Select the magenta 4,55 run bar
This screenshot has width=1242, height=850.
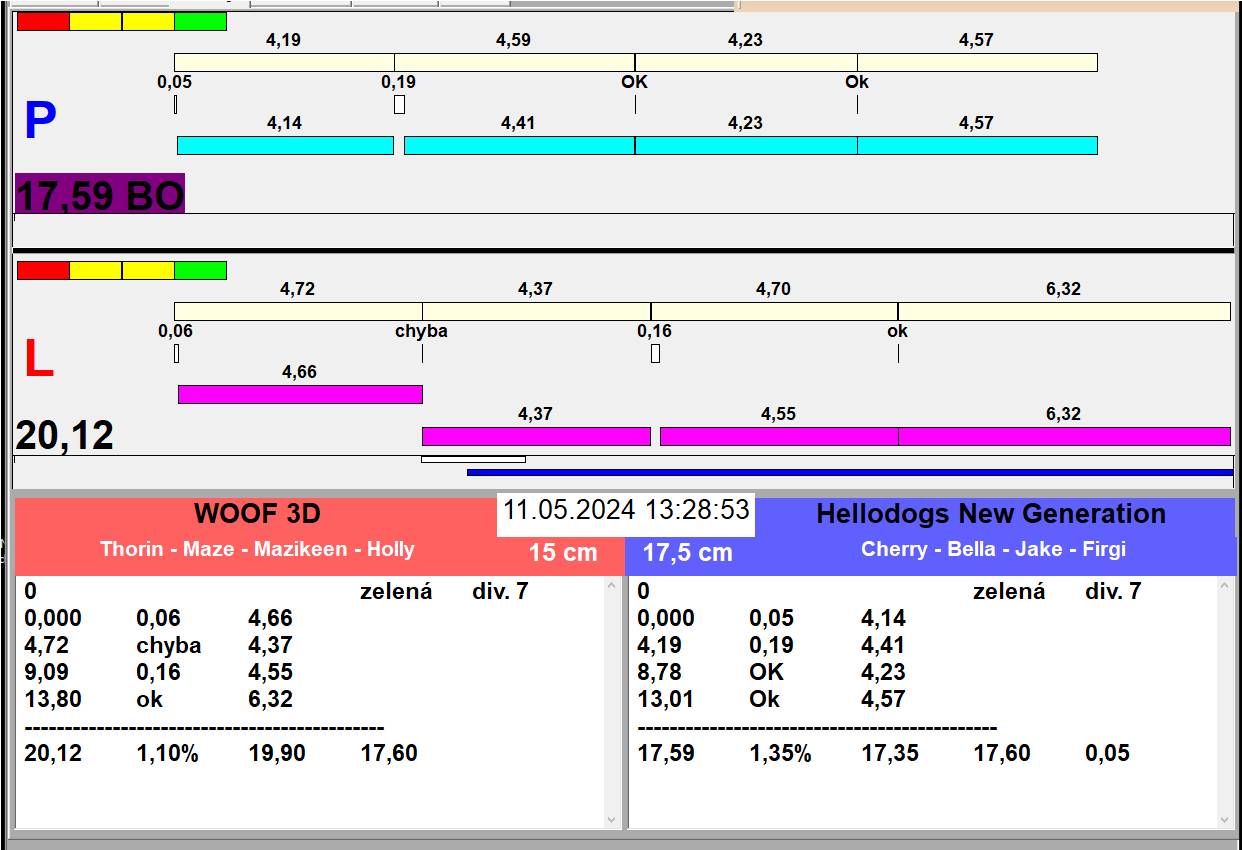click(778, 436)
